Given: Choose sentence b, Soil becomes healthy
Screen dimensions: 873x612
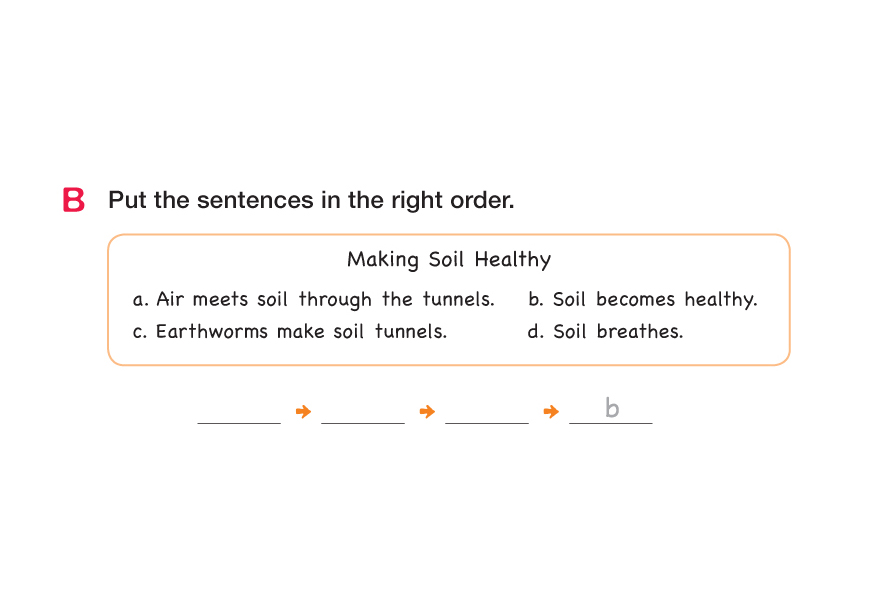Looking at the screenshot, I should tap(642, 299).
